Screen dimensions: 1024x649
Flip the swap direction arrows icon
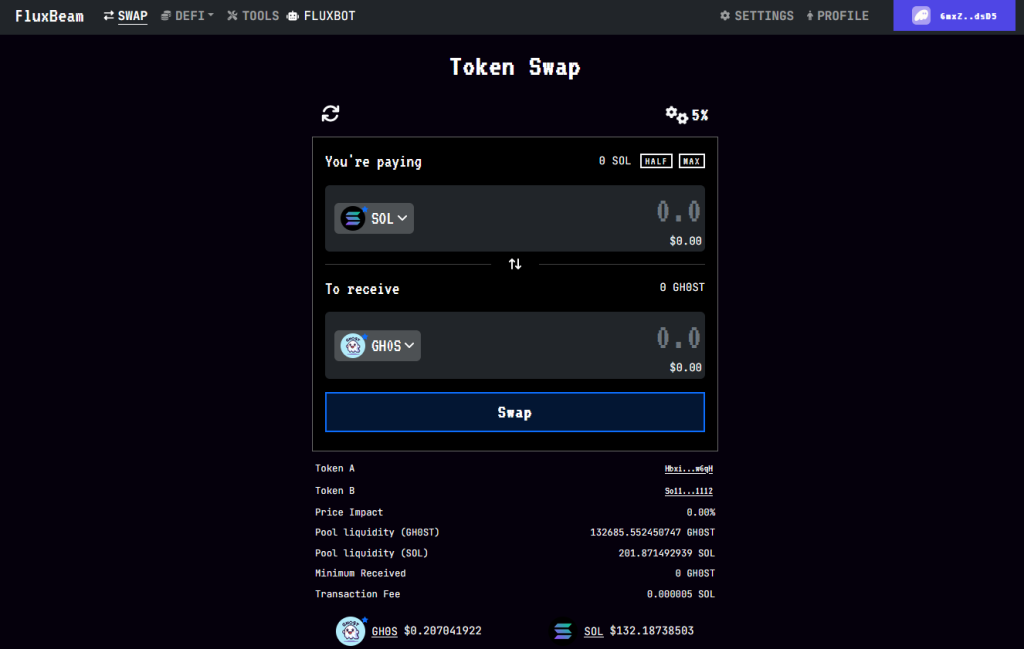pyautogui.click(x=515, y=264)
